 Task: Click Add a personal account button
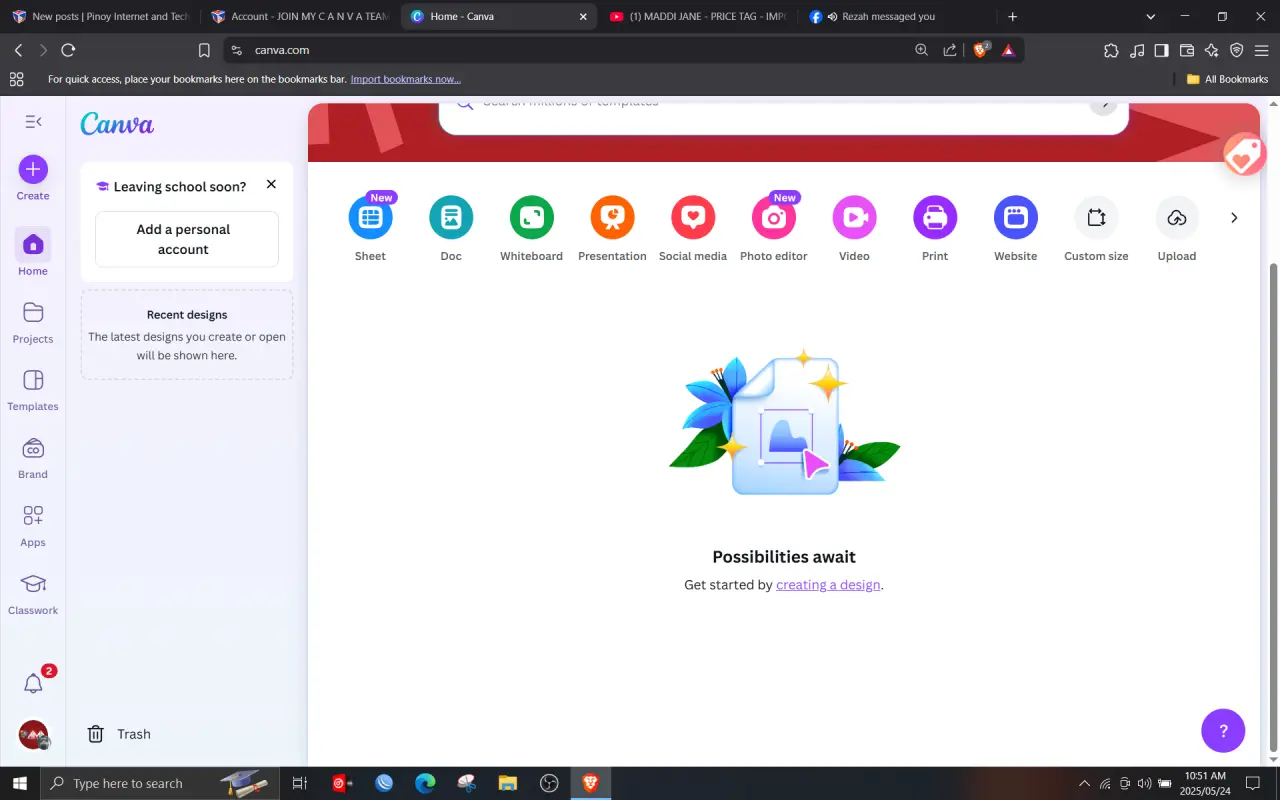point(187,239)
